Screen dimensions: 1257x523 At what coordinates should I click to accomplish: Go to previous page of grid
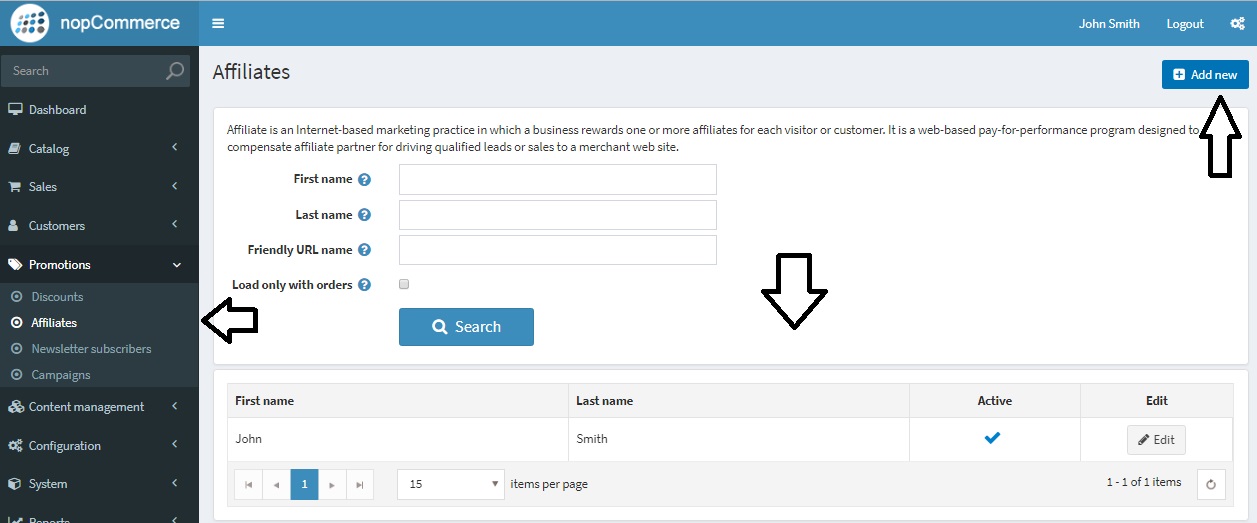pos(277,484)
